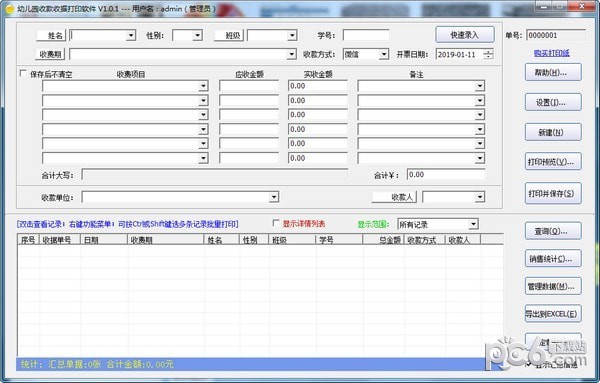
Task: Expand the third 收费项目 row dropdown
Action: (x=204, y=115)
